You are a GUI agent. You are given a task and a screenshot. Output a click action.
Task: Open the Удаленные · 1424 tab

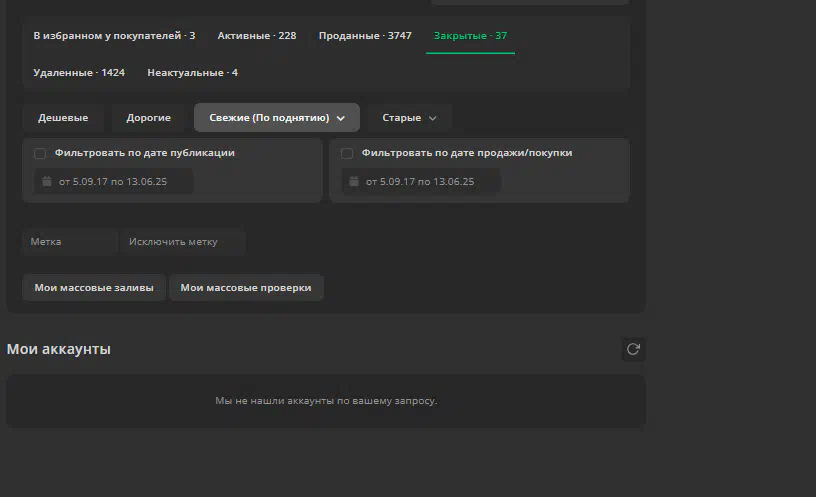point(79,72)
